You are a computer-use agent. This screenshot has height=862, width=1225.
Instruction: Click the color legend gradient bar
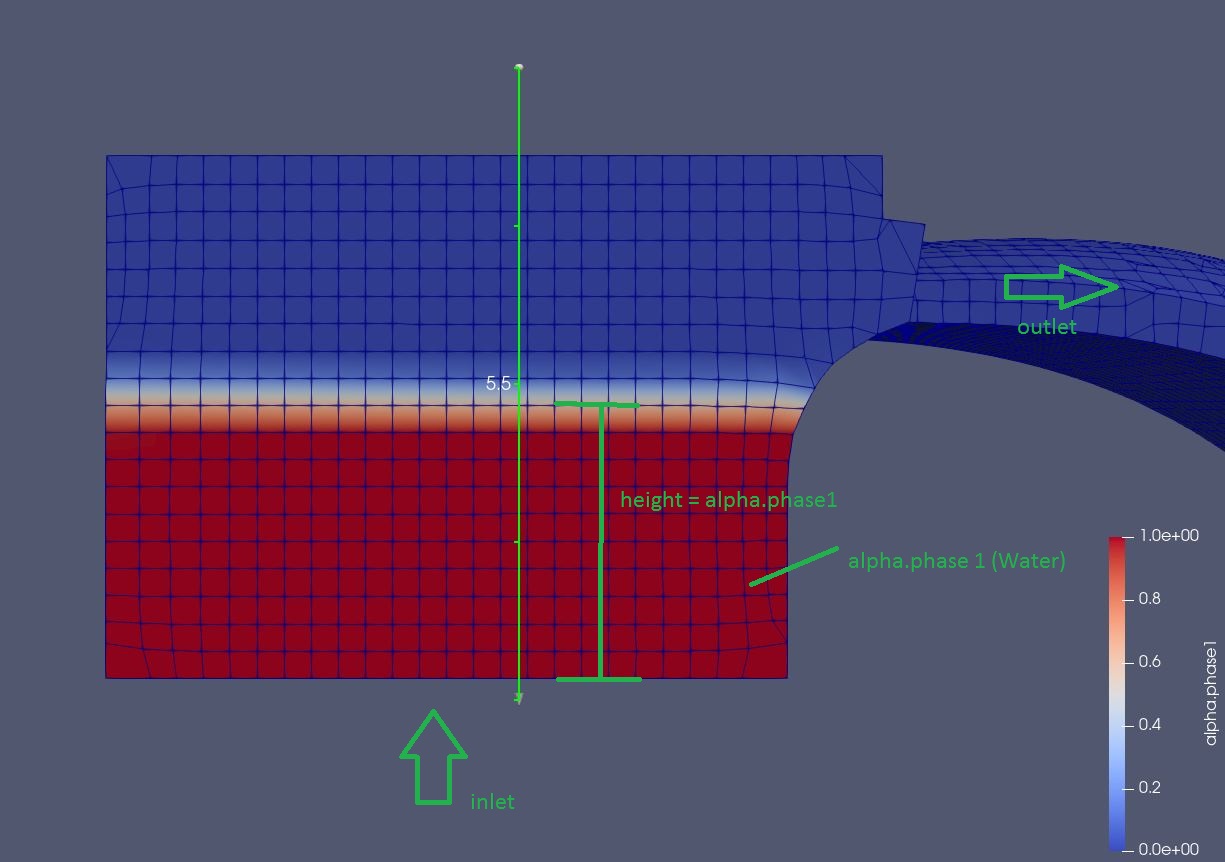[x=1117, y=692]
